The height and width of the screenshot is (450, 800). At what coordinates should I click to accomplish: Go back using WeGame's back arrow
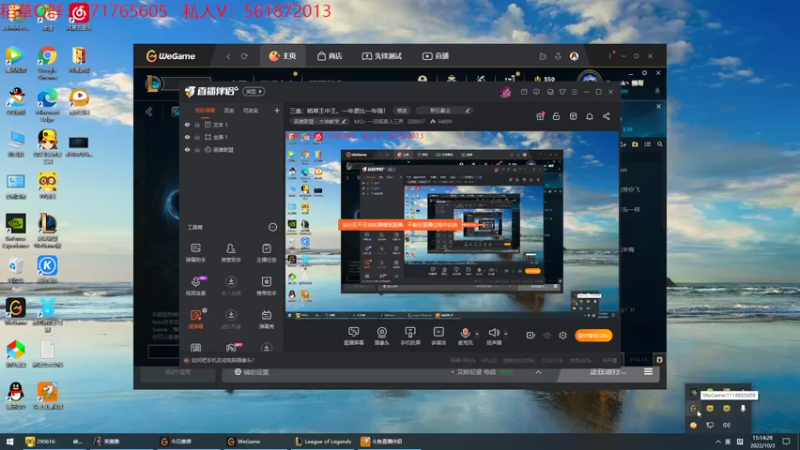pyautogui.click(x=228, y=56)
